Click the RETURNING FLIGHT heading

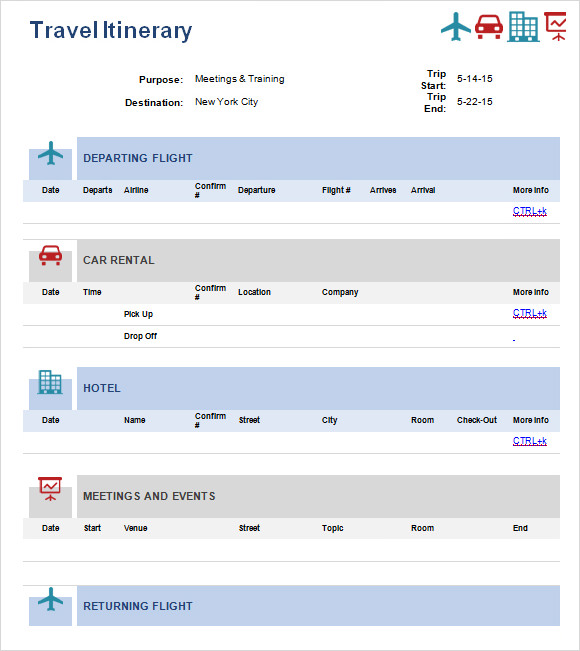(138, 606)
